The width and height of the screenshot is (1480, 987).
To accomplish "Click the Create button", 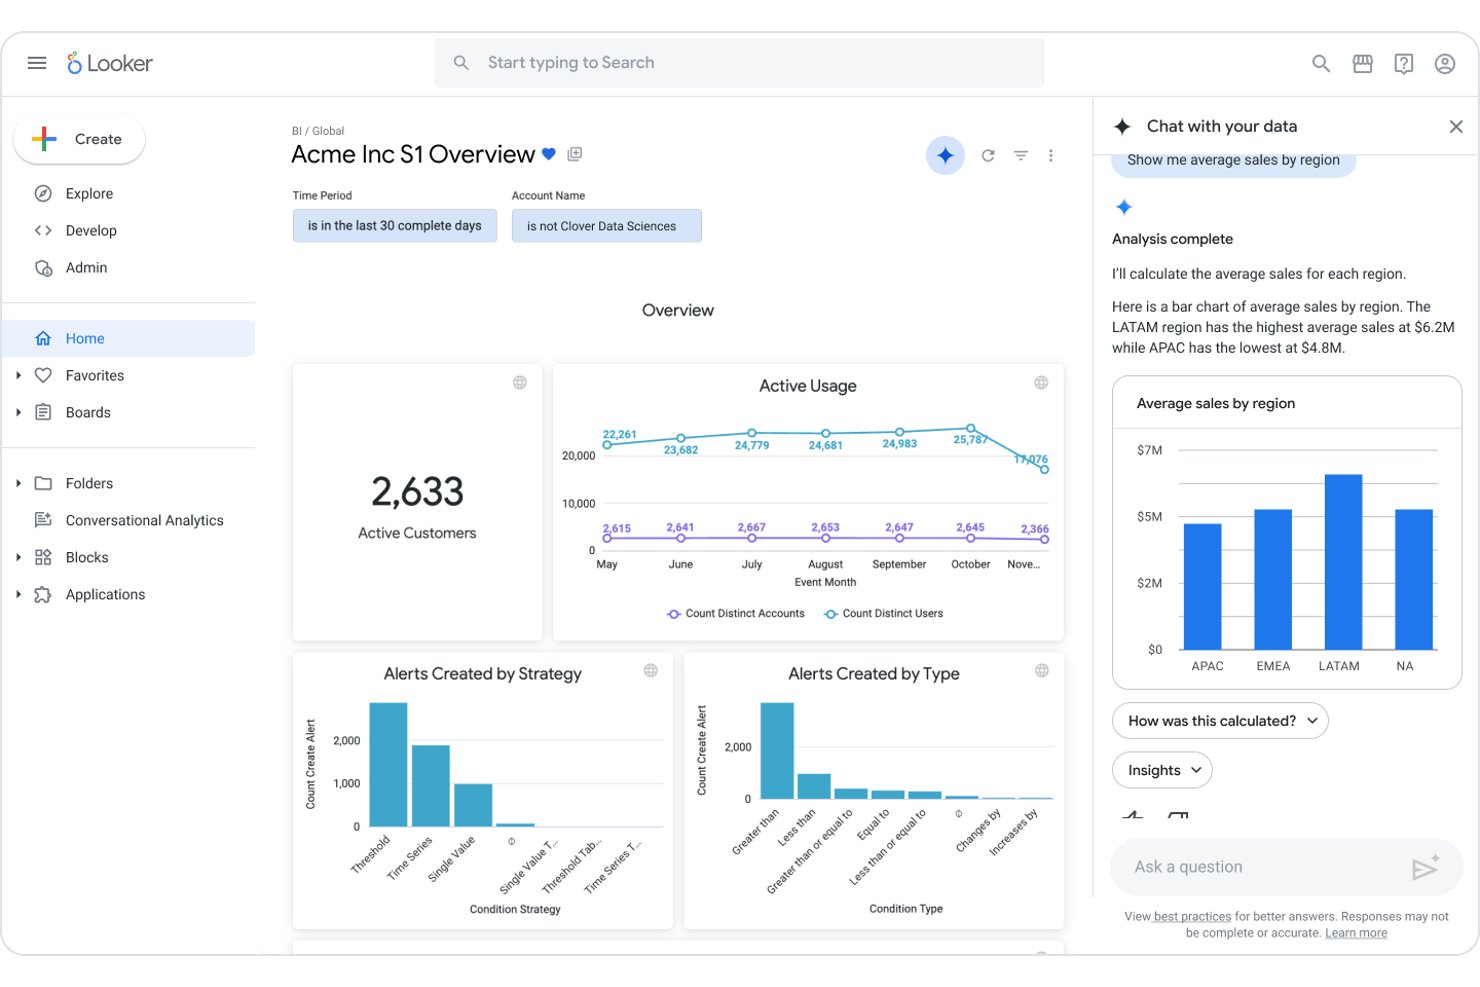I will [79, 139].
